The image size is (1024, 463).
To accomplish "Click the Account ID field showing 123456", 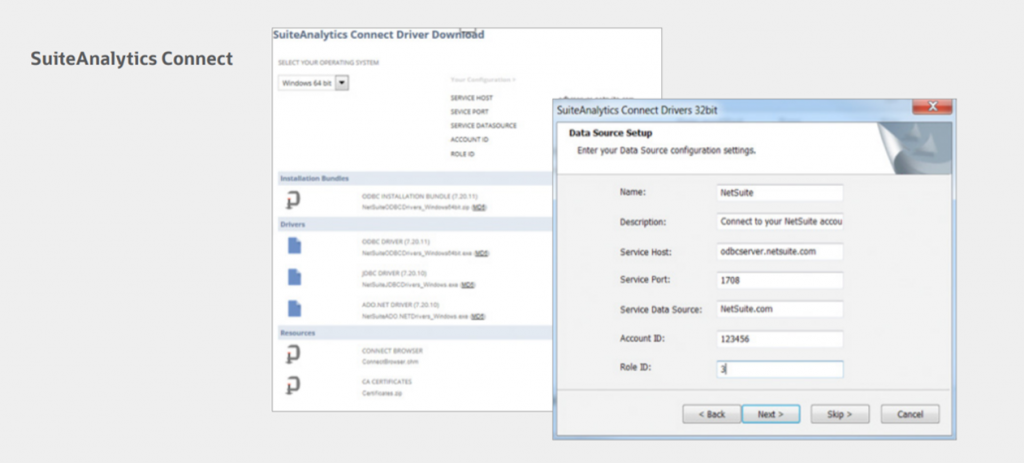I will click(x=779, y=339).
